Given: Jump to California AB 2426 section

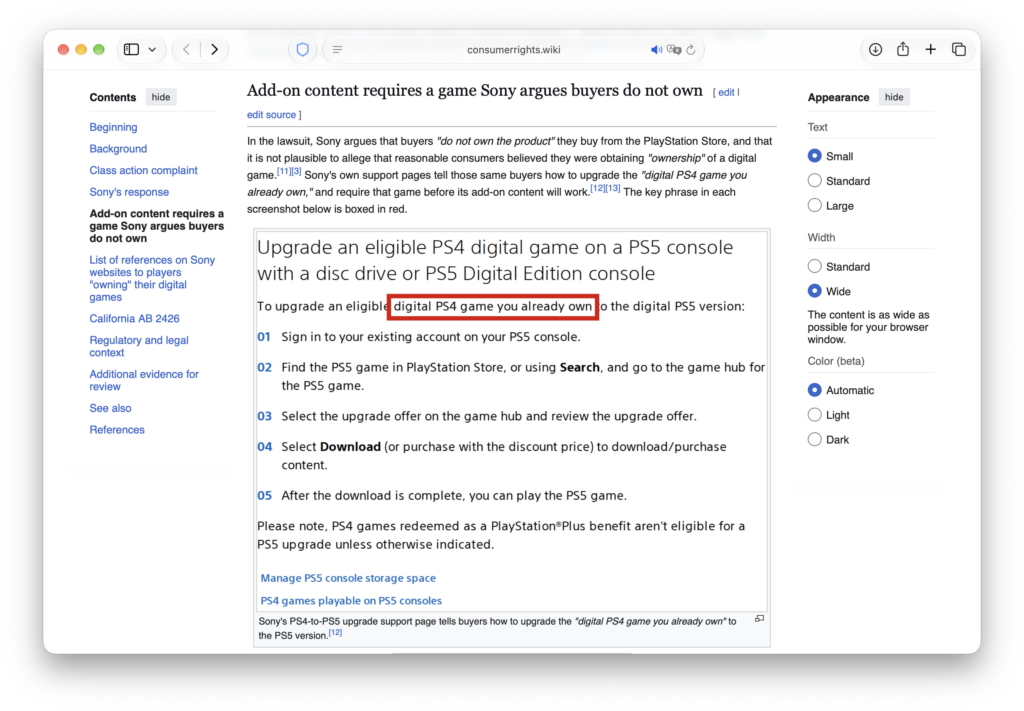Looking at the screenshot, I should click(x=134, y=319).
